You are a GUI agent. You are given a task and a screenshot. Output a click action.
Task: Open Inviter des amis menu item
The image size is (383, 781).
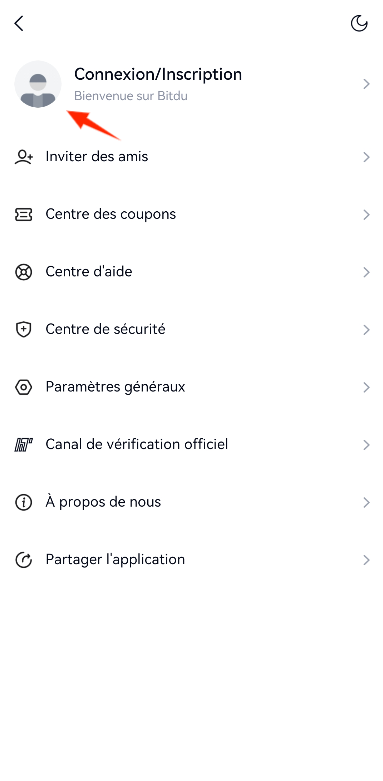[x=191, y=157]
